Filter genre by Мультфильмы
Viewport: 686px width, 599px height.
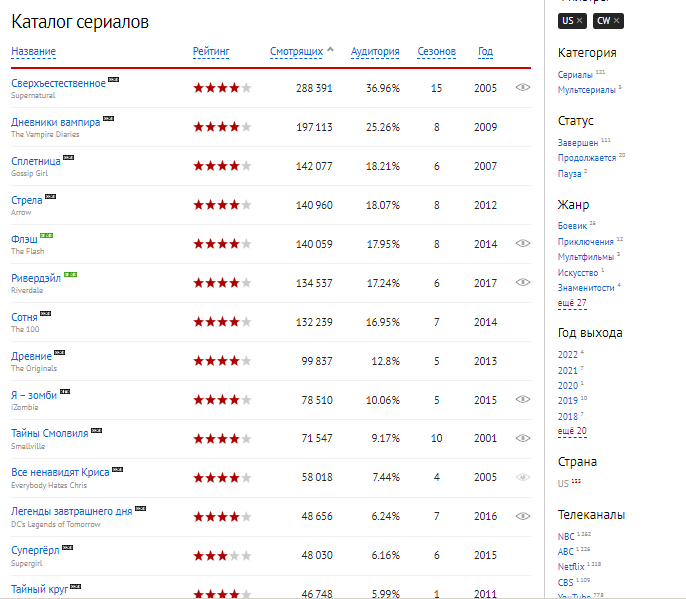point(586,257)
